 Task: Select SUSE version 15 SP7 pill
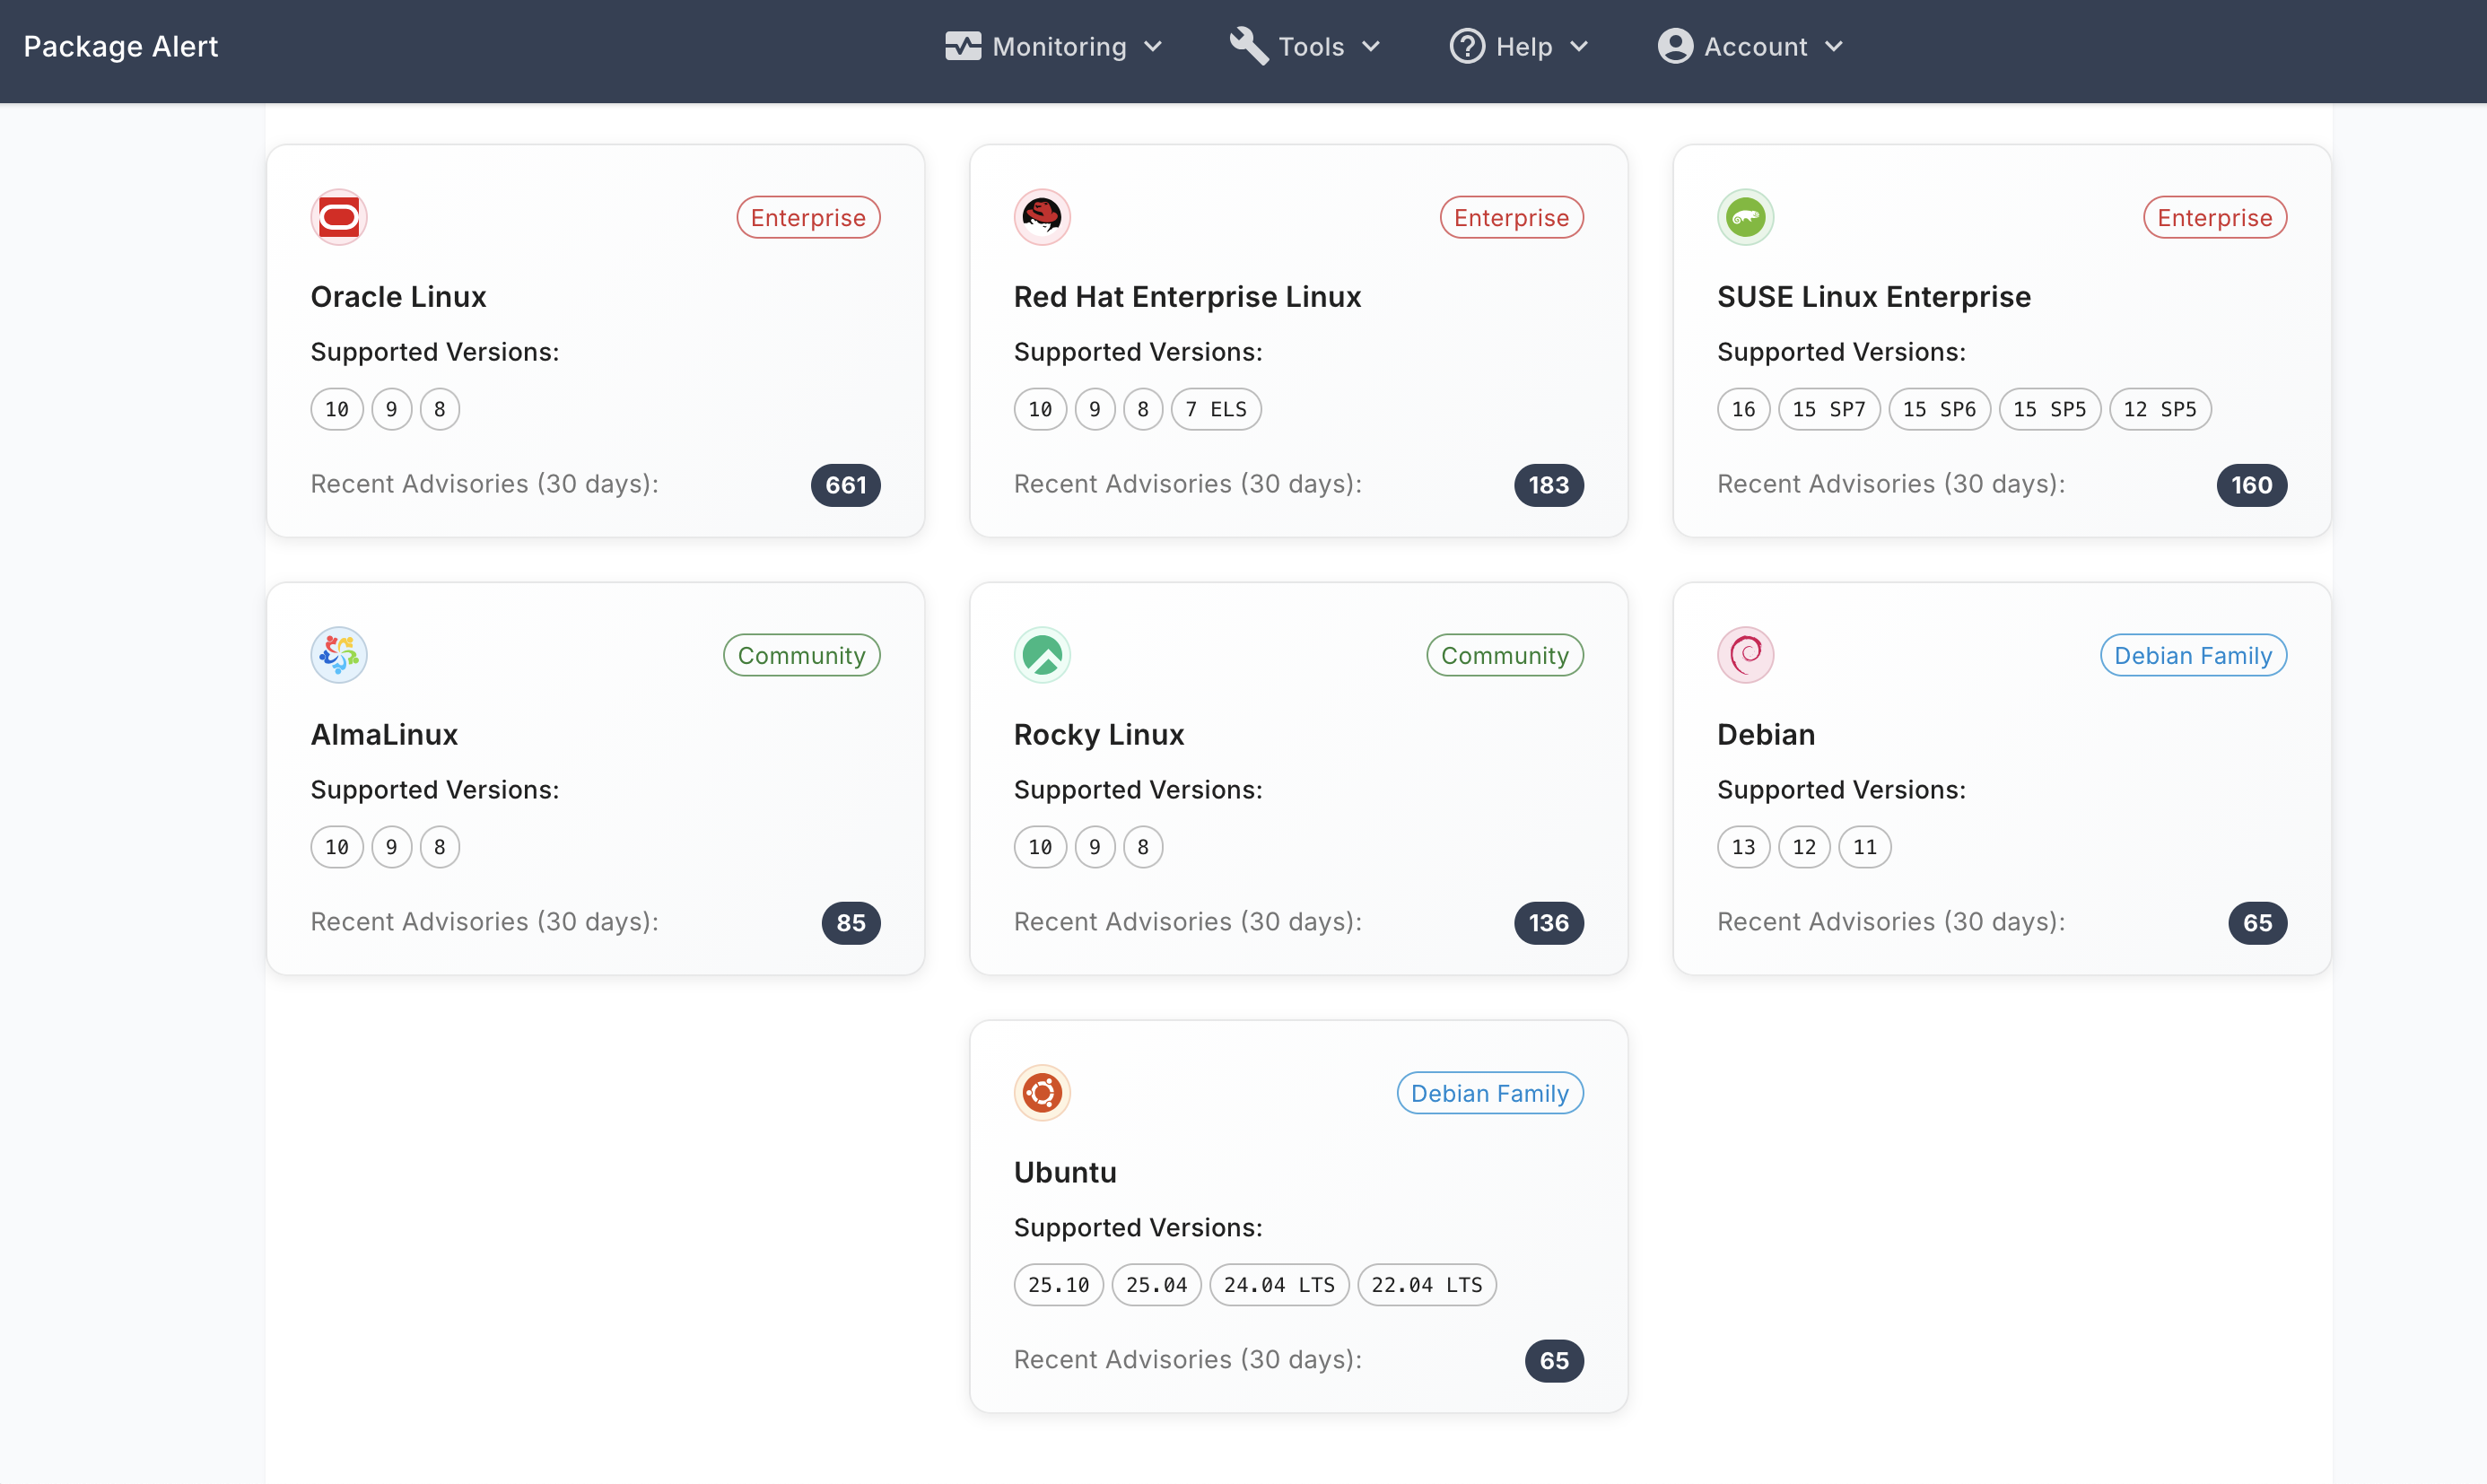(1828, 409)
